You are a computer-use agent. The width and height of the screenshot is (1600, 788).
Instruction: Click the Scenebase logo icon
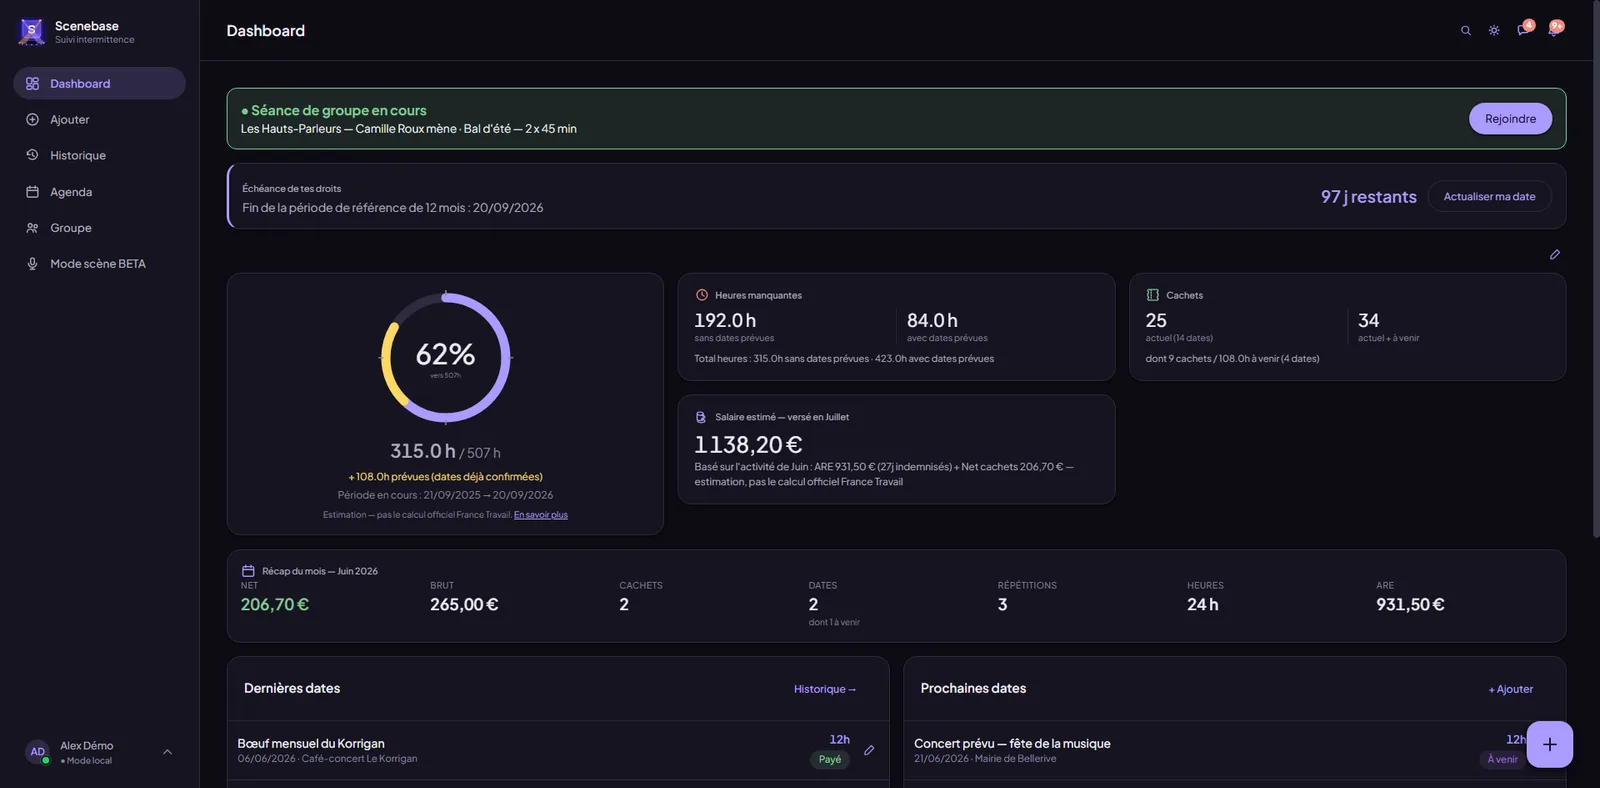(32, 32)
